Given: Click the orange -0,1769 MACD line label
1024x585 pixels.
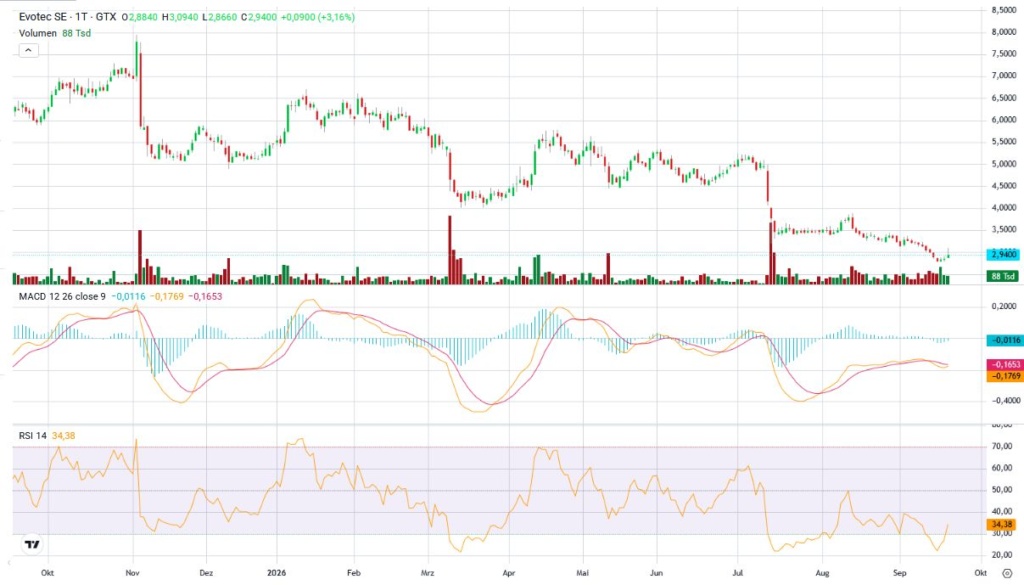Looking at the screenshot, I should pos(1004,377).
